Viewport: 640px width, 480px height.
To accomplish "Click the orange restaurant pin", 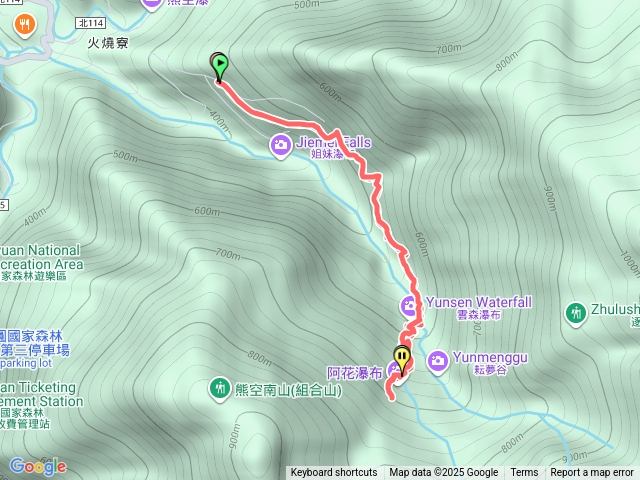I will [25, 26].
